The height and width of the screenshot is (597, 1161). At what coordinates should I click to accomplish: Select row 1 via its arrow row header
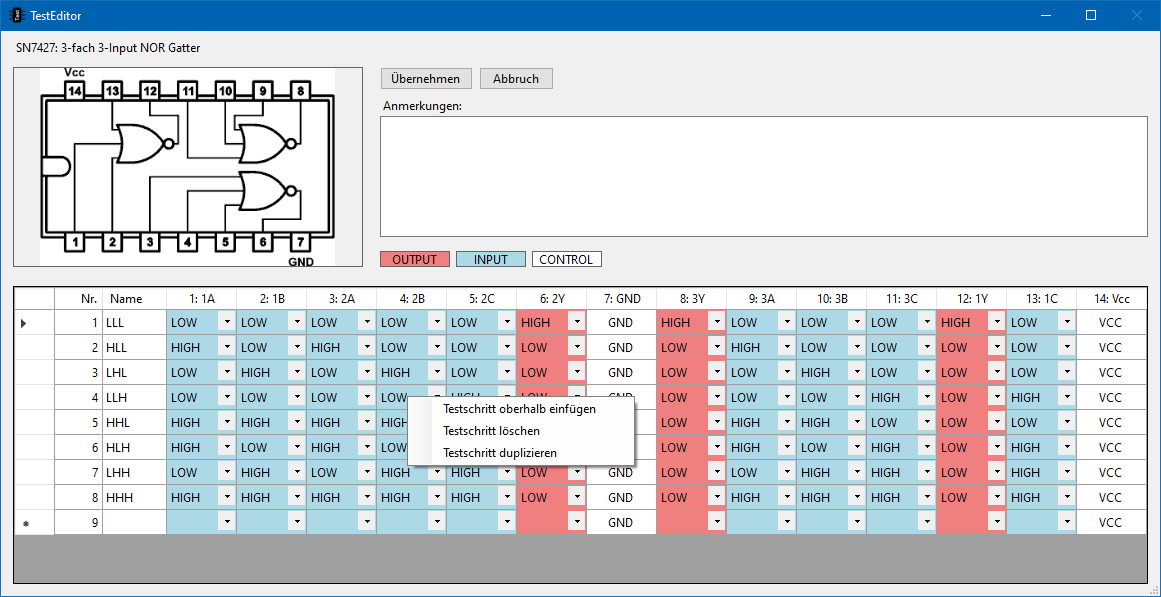pos(34,323)
